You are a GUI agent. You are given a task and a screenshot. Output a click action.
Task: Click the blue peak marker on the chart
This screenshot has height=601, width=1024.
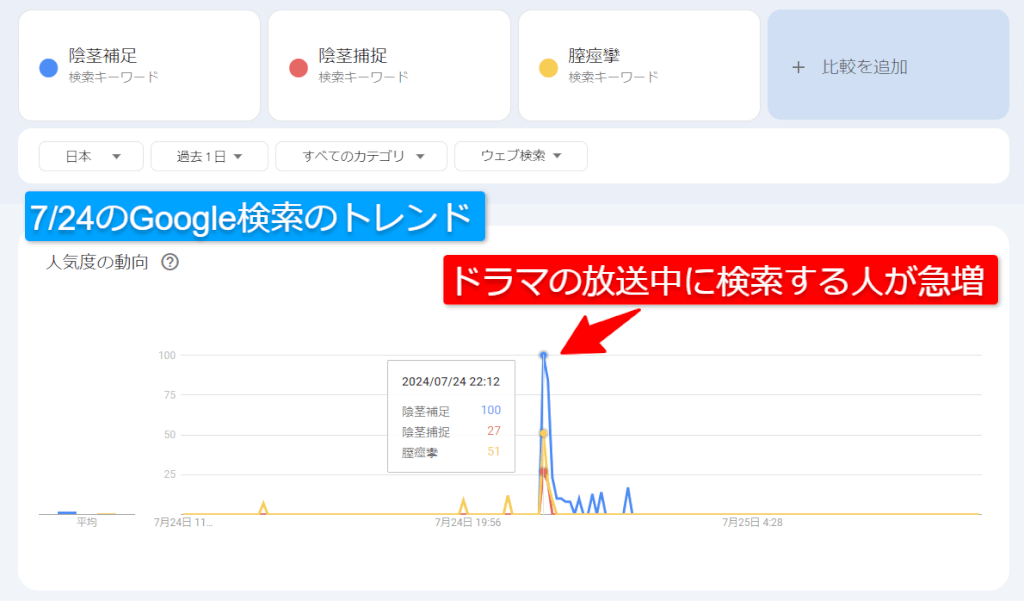(x=542, y=354)
